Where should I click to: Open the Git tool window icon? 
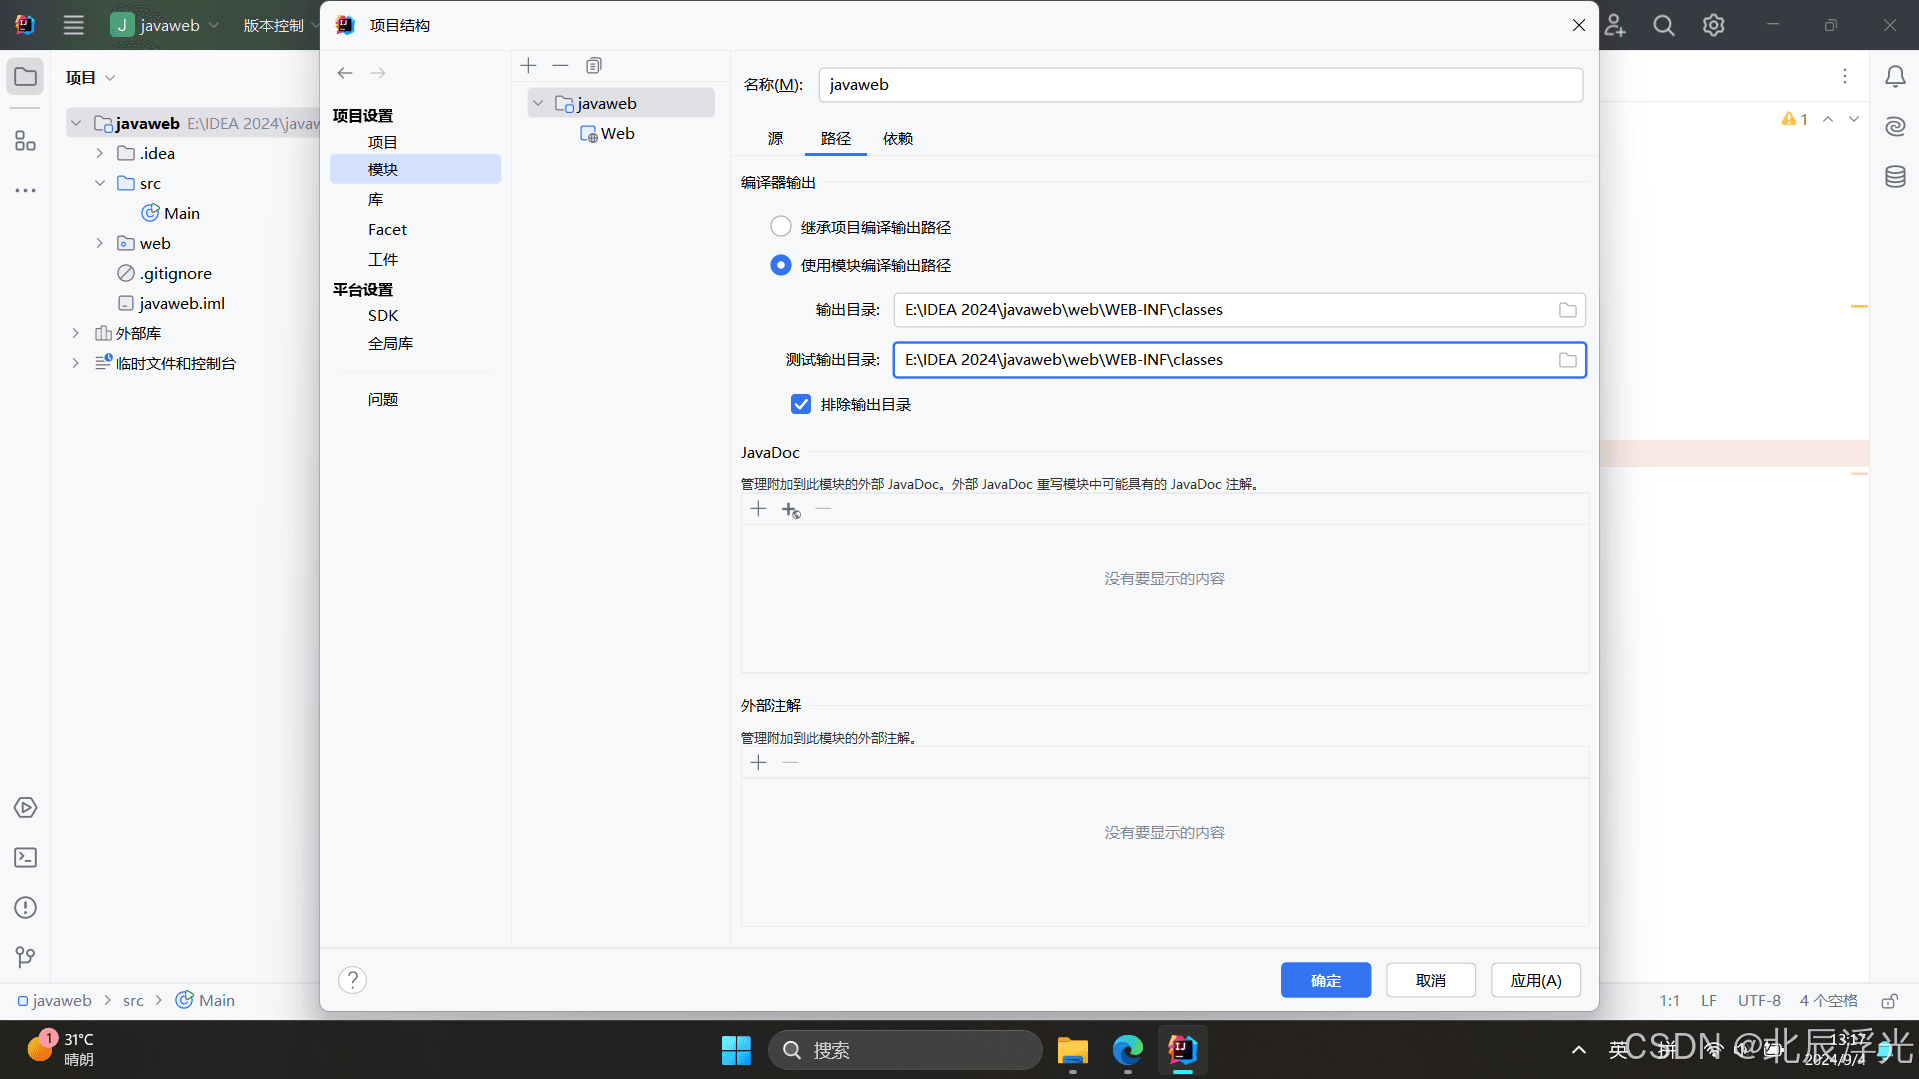pyautogui.click(x=25, y=958)
